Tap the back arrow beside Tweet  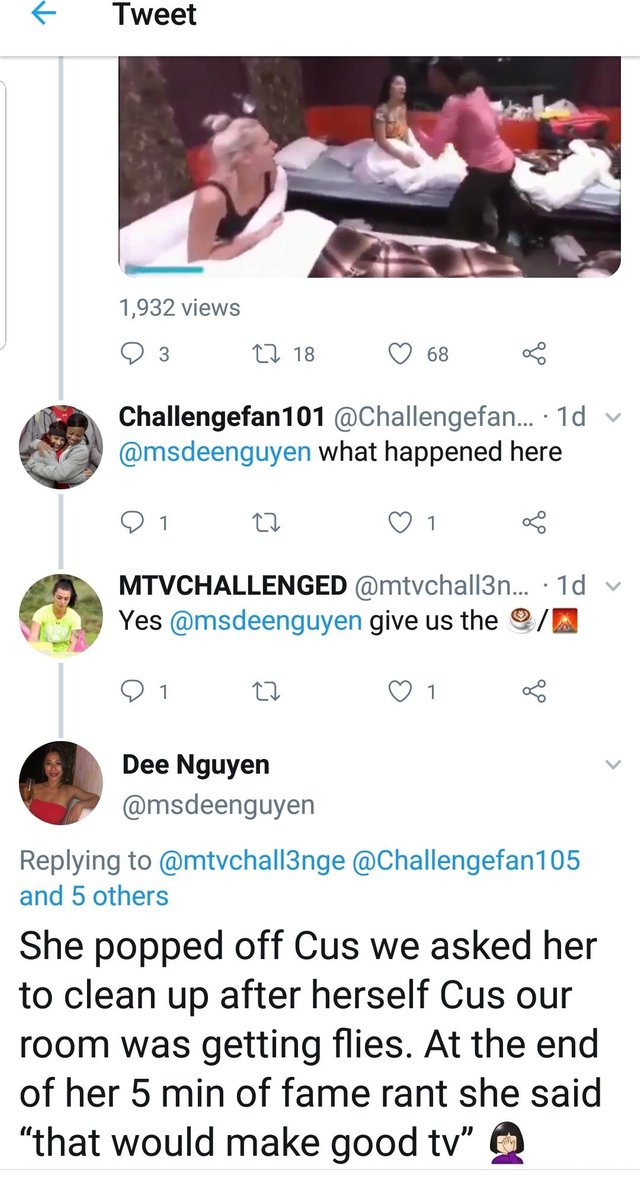click(43, 15)
